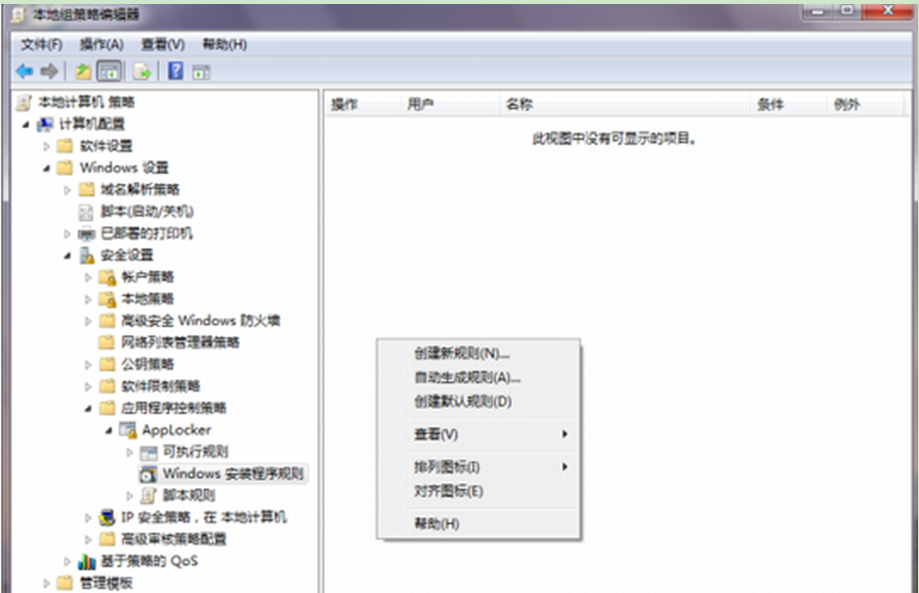Viewport: 919px width, 593px height.
Task: Toggle the show/hide console tree icon
Action: [110, 71]
